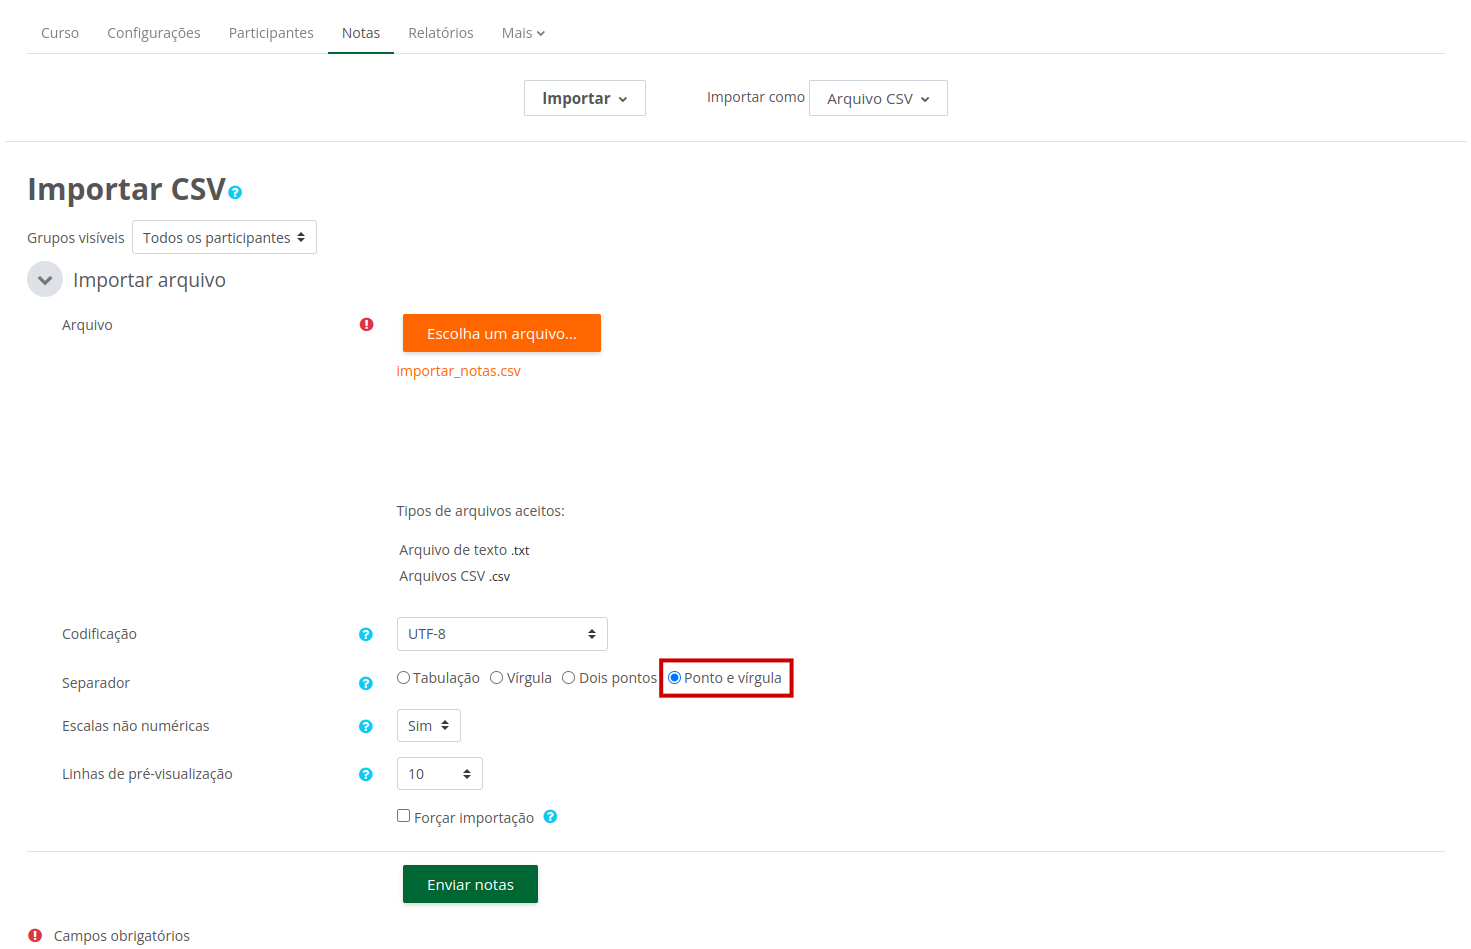1471x949 pixels.
Task: Click the Enviar notas button
Action: tap(470, 884)
